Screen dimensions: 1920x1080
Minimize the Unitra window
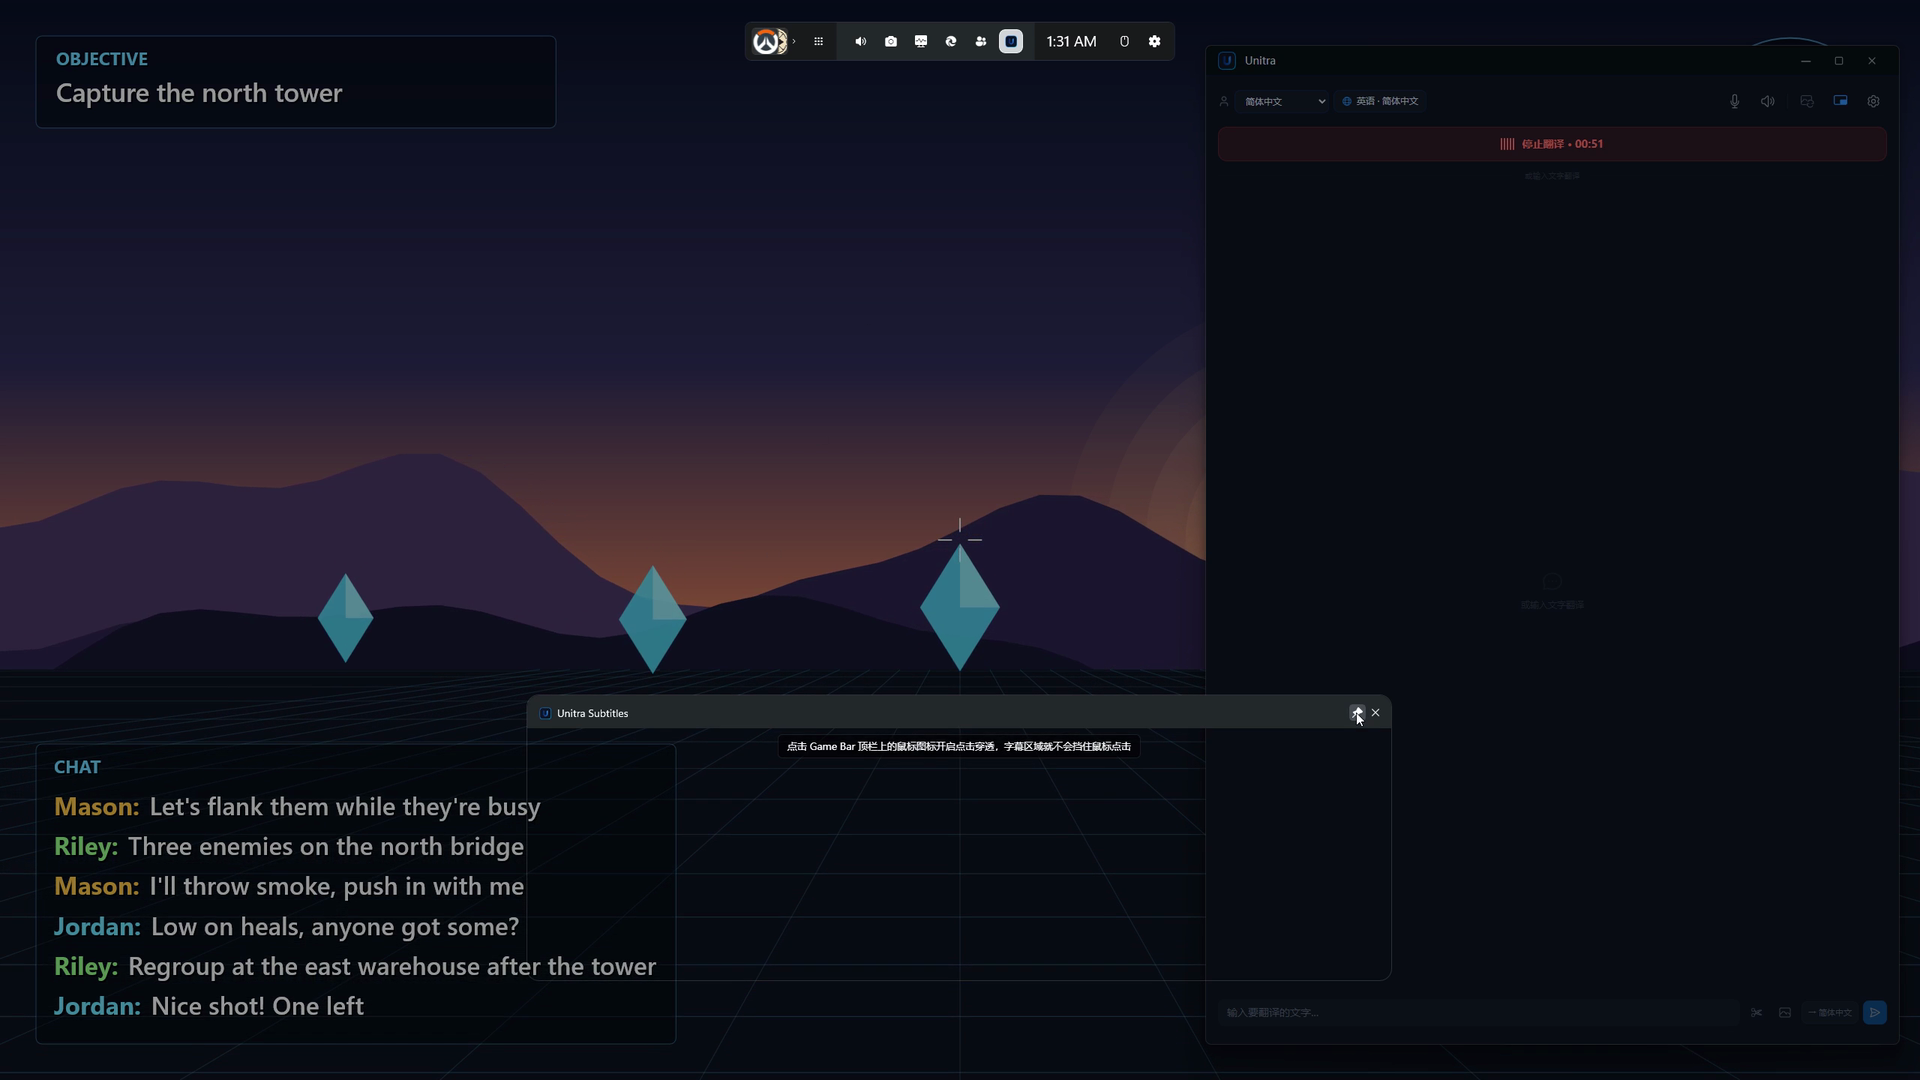[1806, 61]
